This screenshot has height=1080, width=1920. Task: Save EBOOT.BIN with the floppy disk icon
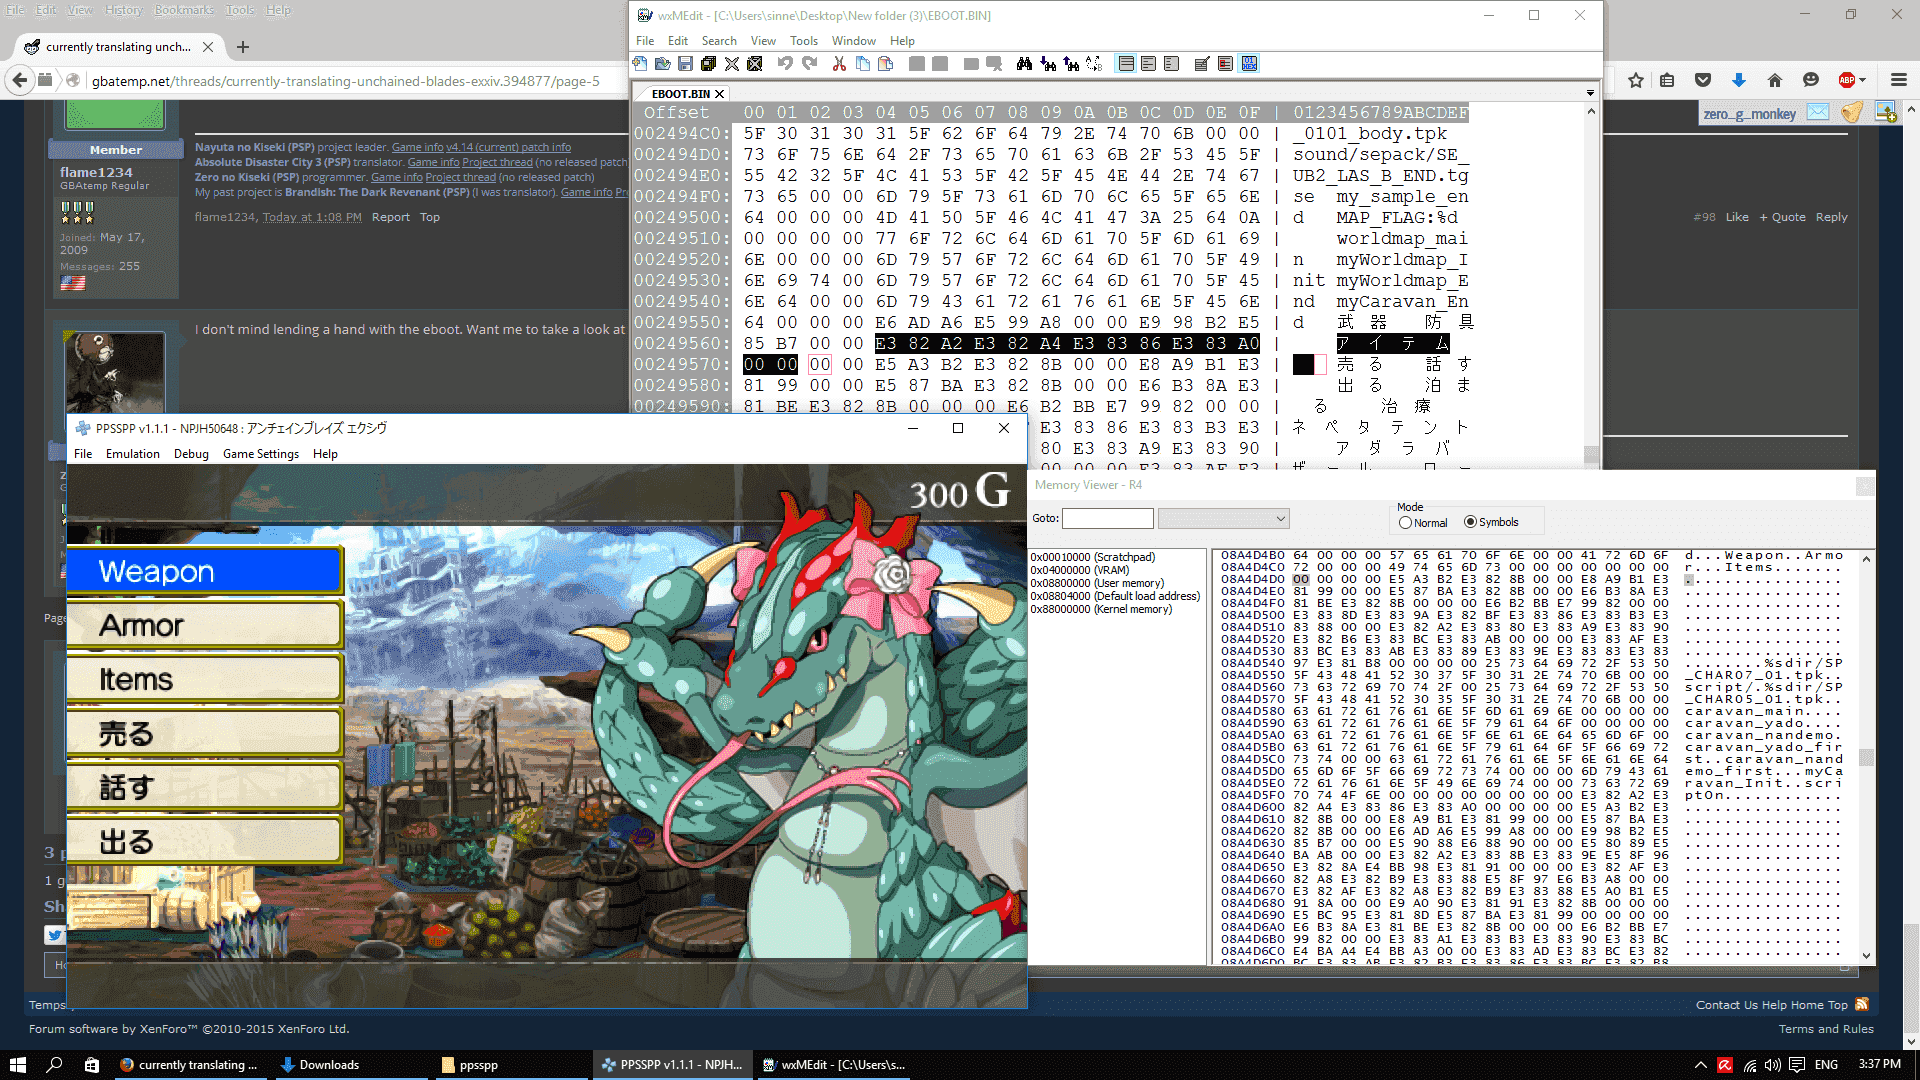pos(685,64)
